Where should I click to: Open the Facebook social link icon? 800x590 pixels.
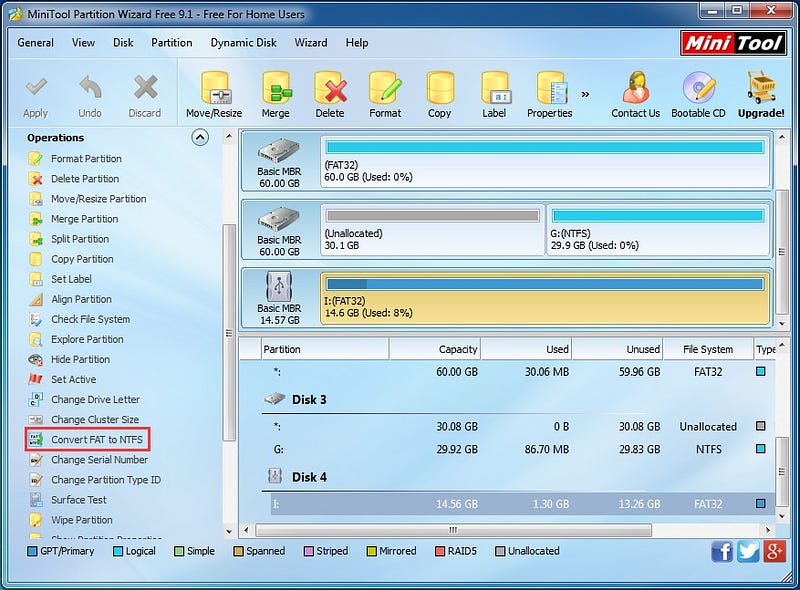click(x=722, y=552)
